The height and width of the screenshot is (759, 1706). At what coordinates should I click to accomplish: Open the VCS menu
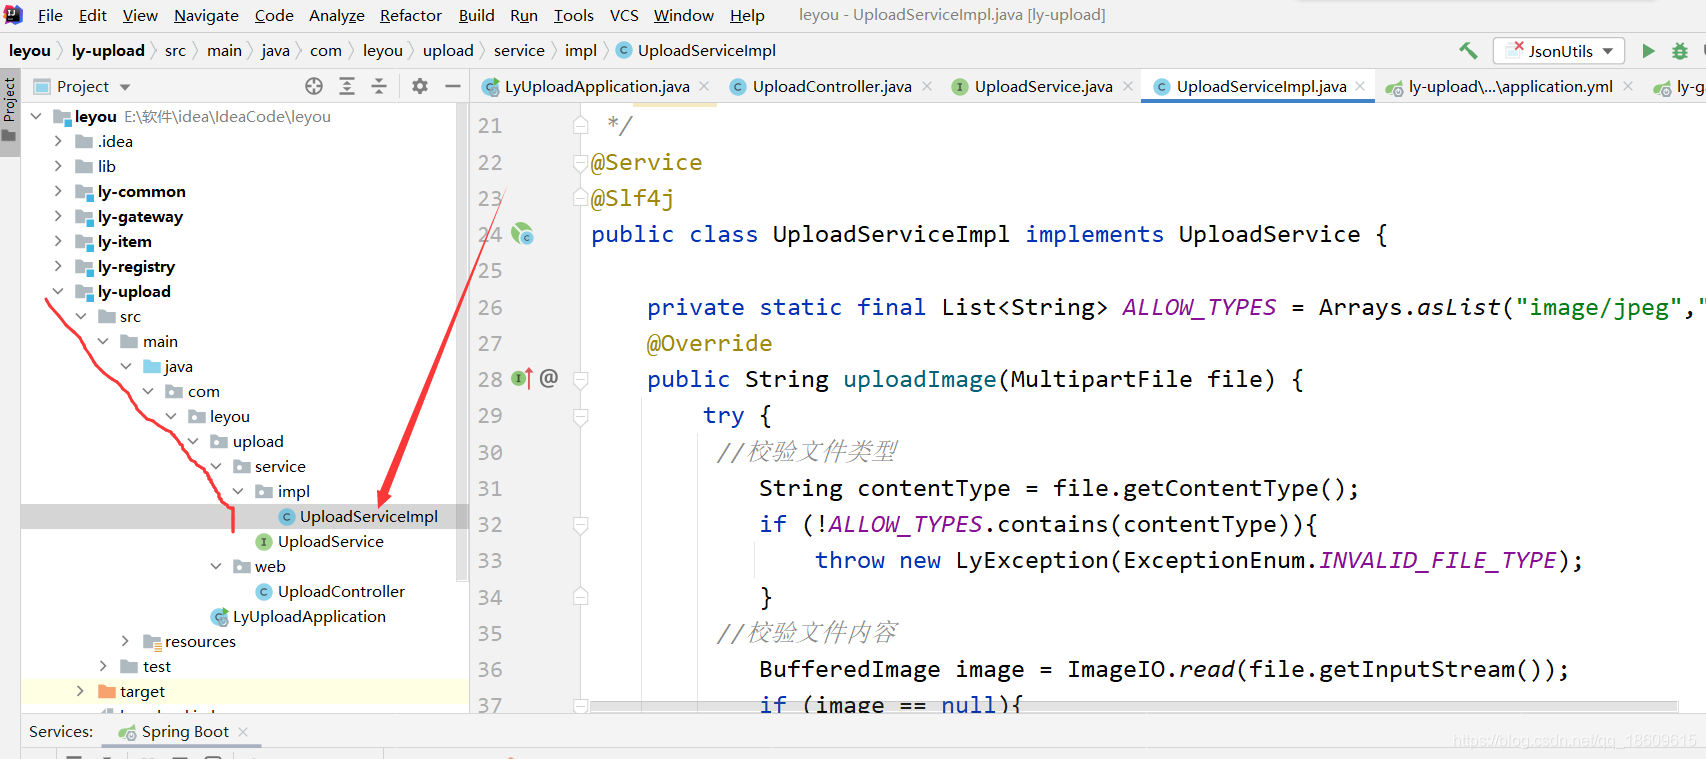click(x=624, y=15)
